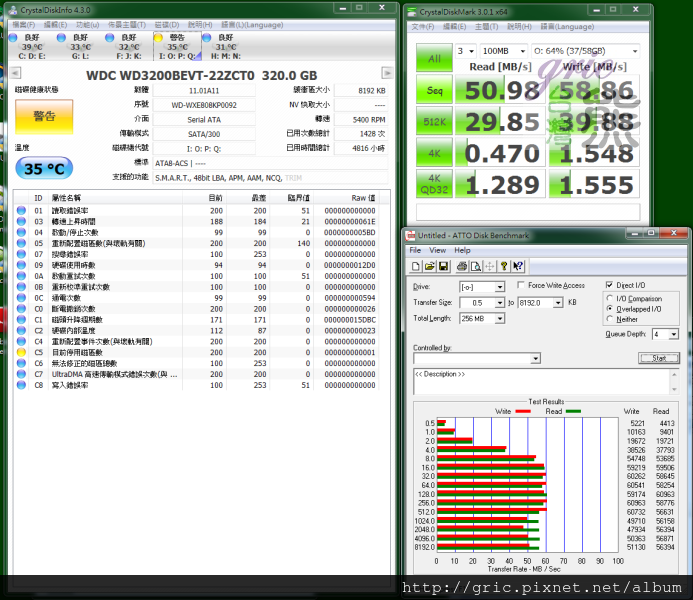This screenshot has height=600, width=693.
Task: Open 功能(u) menu in CrystalDiskInfo
Action: click(x=88, y=25)
